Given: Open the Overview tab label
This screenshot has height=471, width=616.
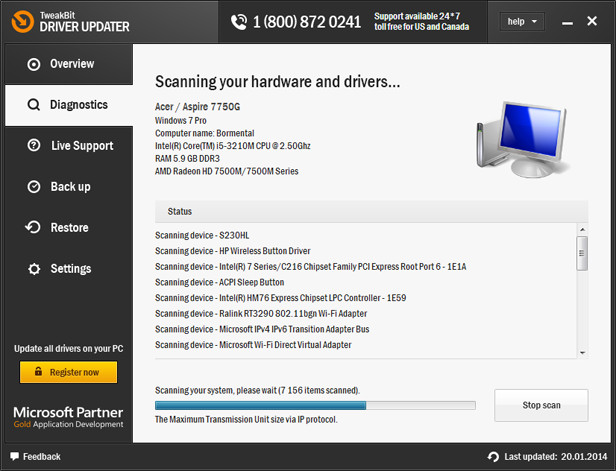Looking at the screenshot, I should (72, 64).
